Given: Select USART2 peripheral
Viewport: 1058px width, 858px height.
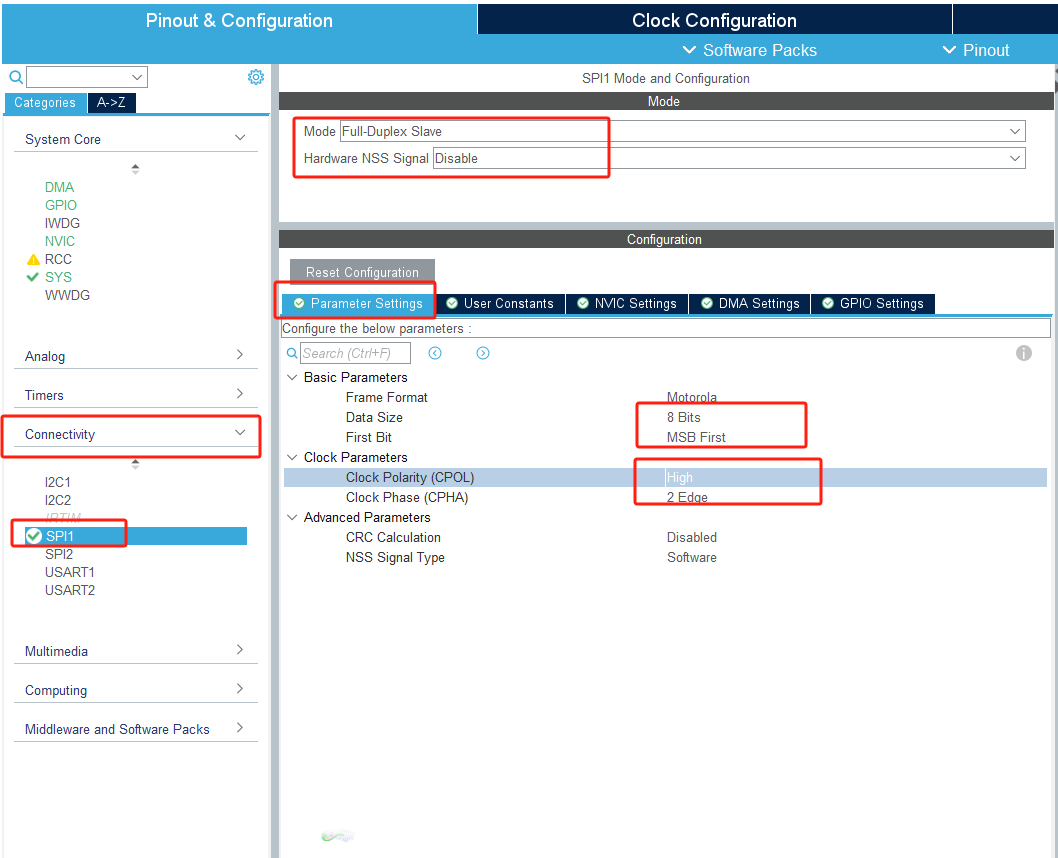Looking at the screenshot, I should (x=70, y=591).
